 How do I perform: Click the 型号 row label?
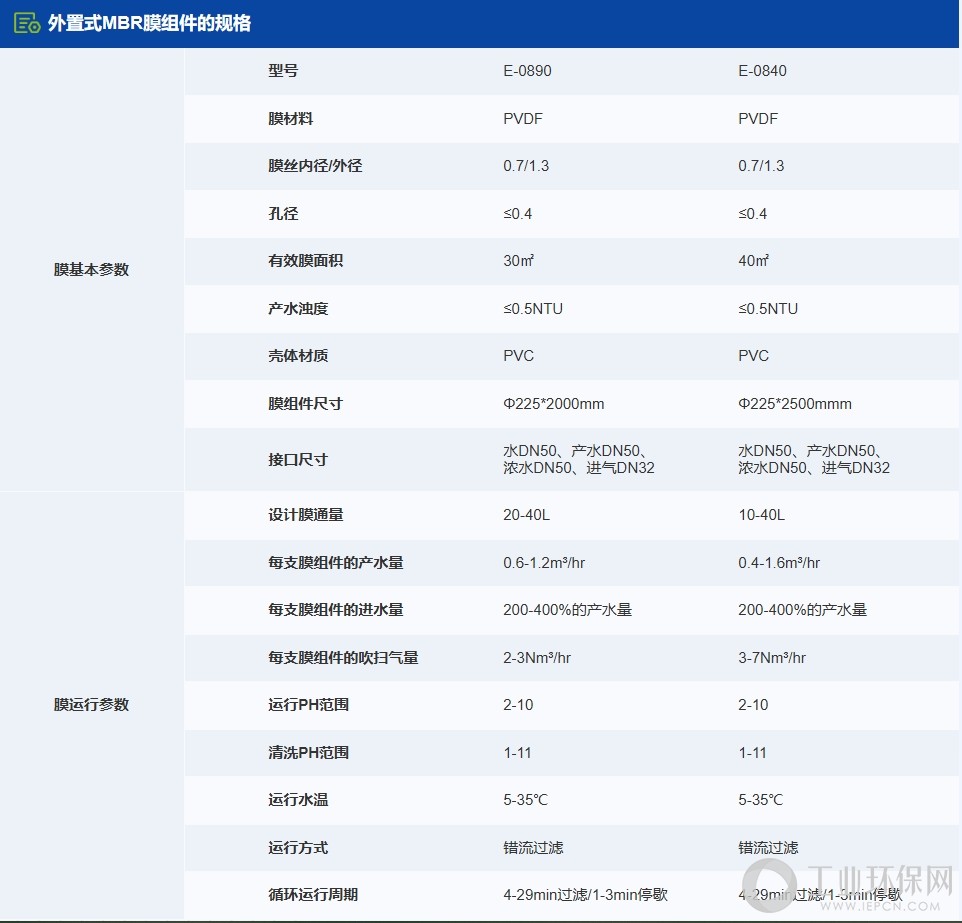coord(283,71)
